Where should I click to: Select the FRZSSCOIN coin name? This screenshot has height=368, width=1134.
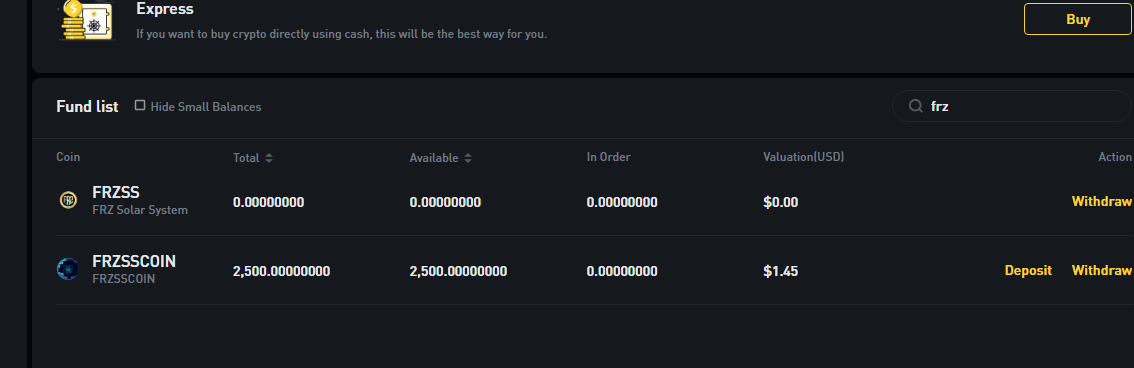(134, 261)
